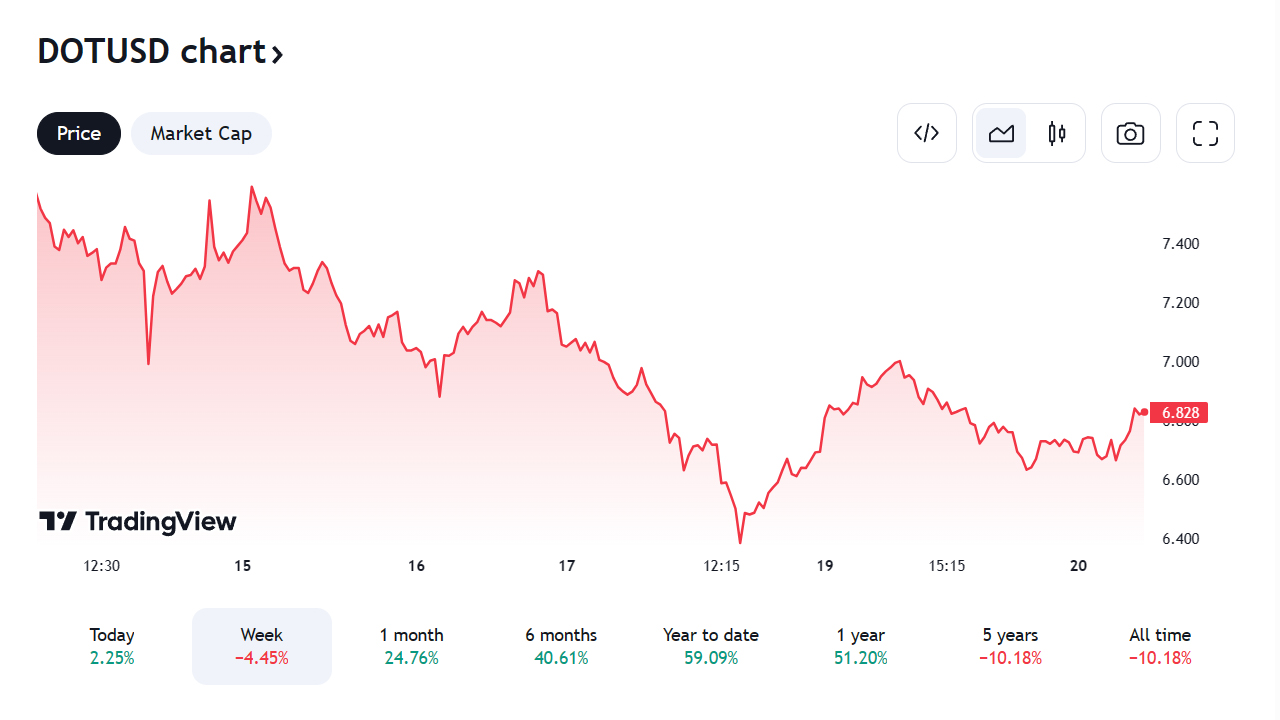Open the embed code icon
This screenshot has height=720, width=1280.
tap(927, 133)
